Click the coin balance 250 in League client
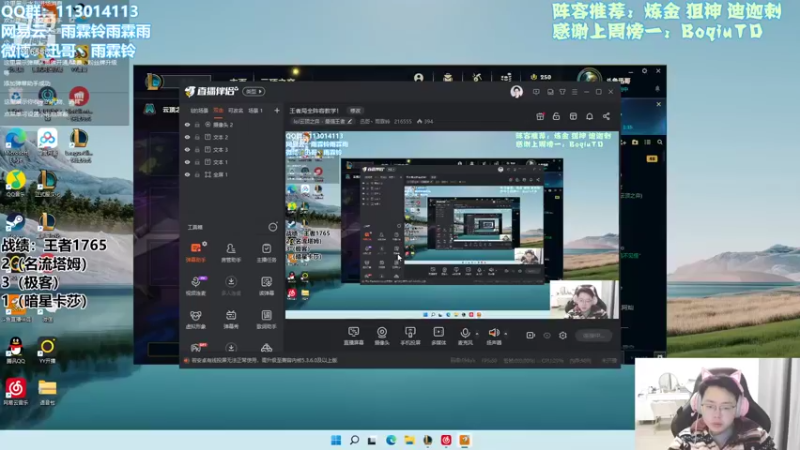This screenshot has width=800, height=450. coord(541,77)
